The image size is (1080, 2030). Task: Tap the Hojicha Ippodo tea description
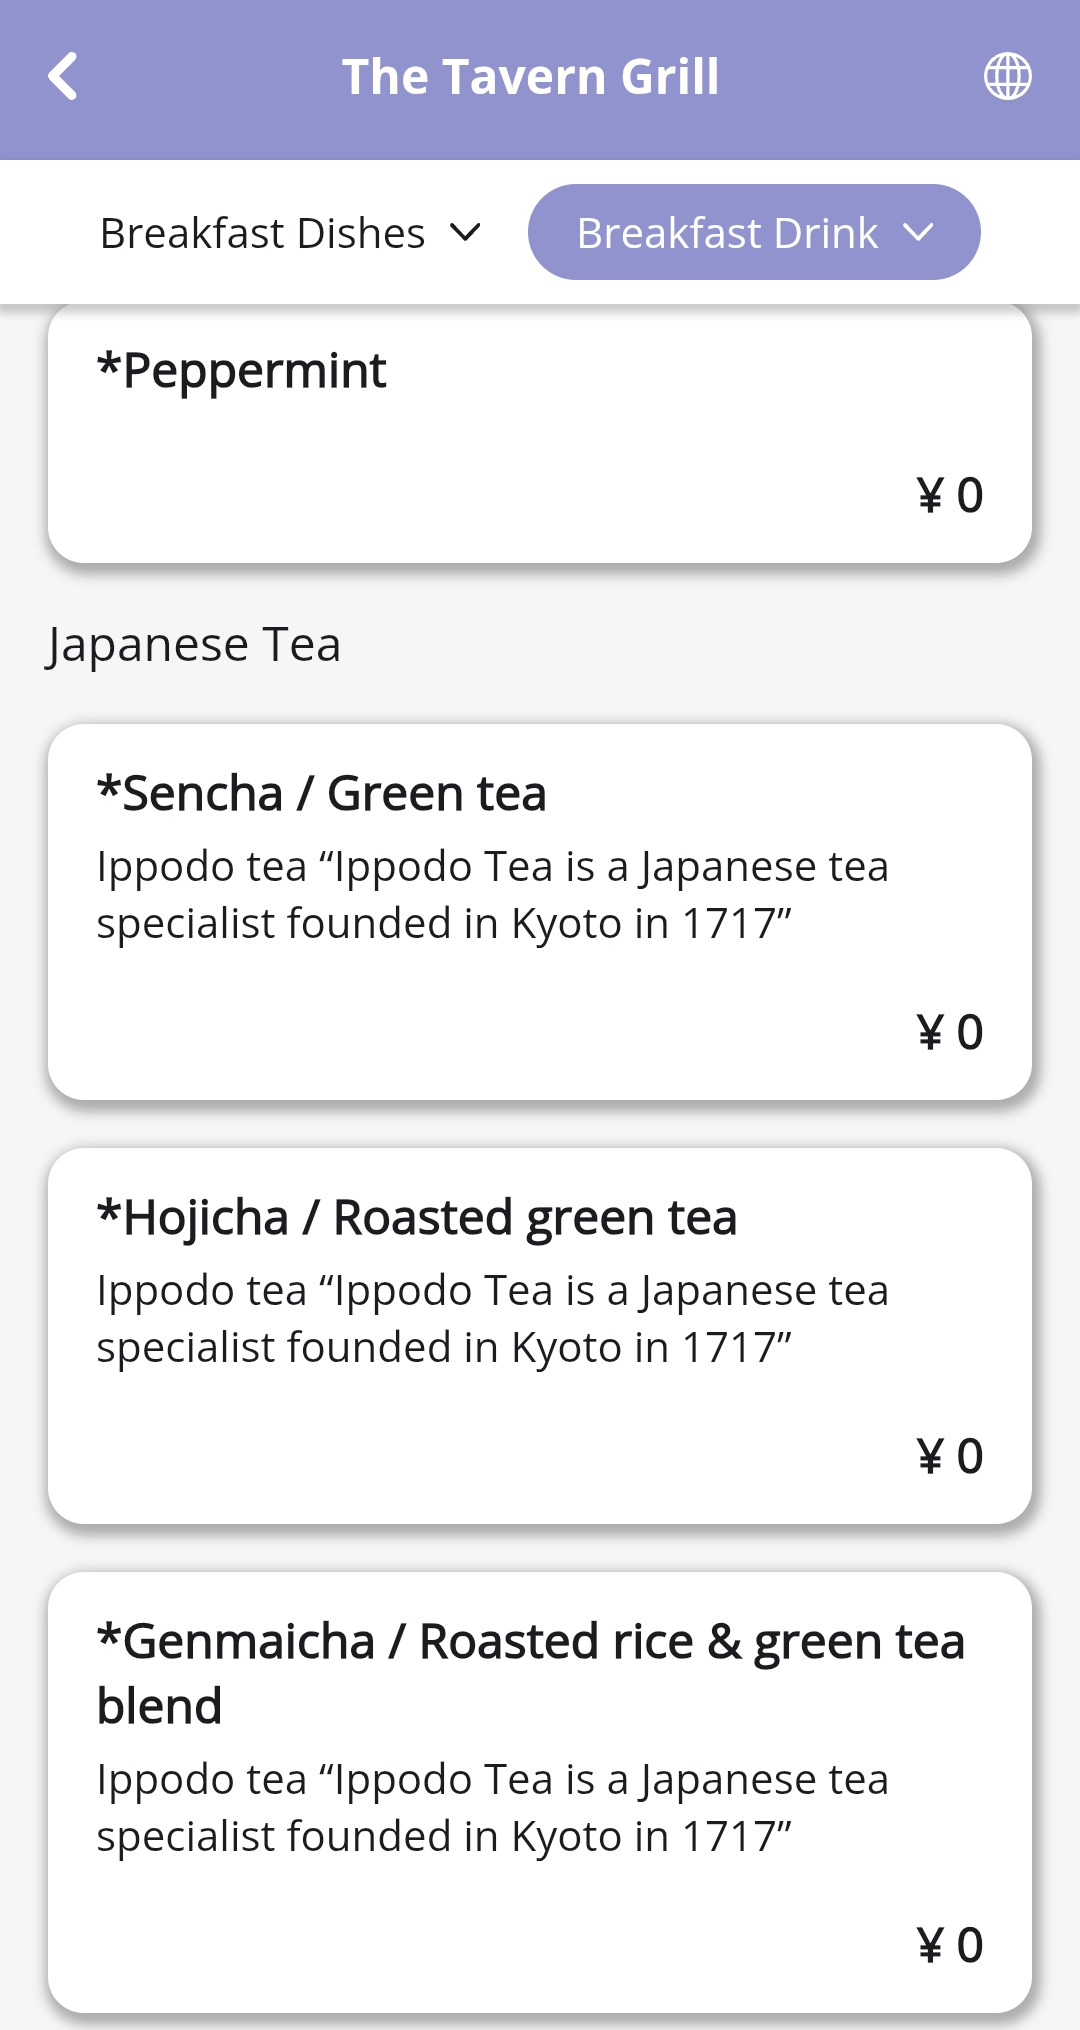pos(492,1319)
